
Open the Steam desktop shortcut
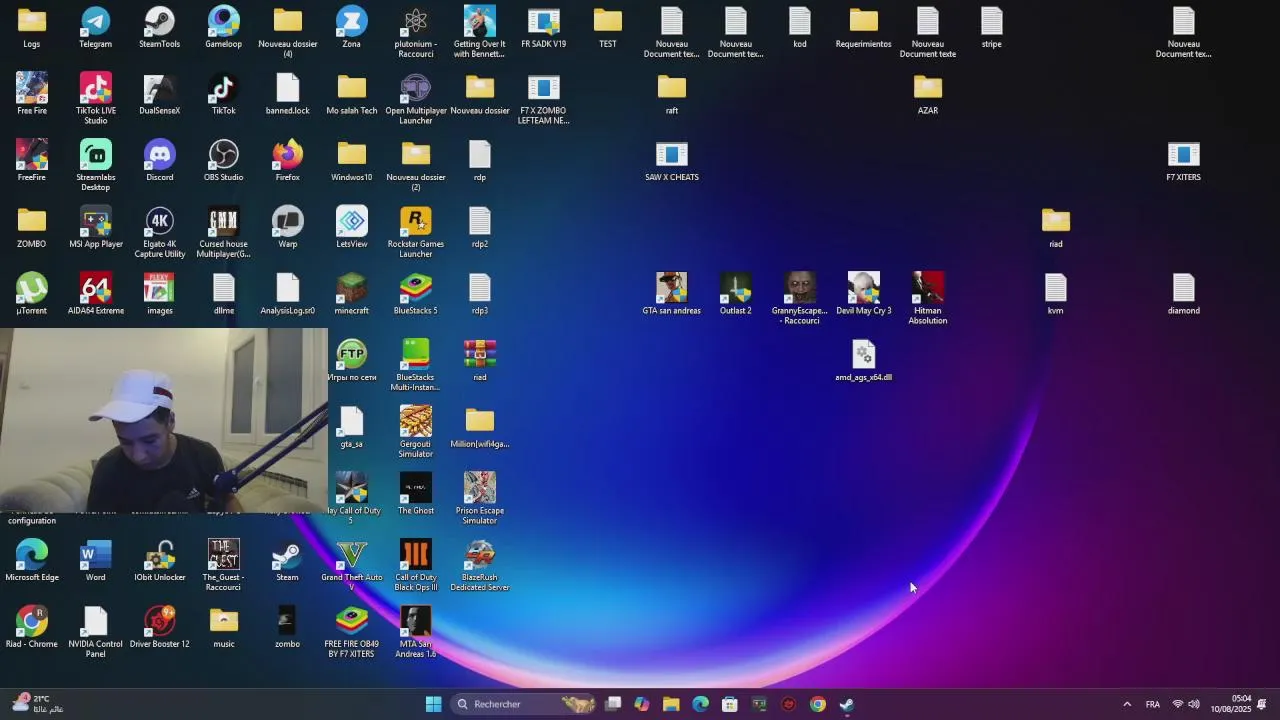point(288,560)
